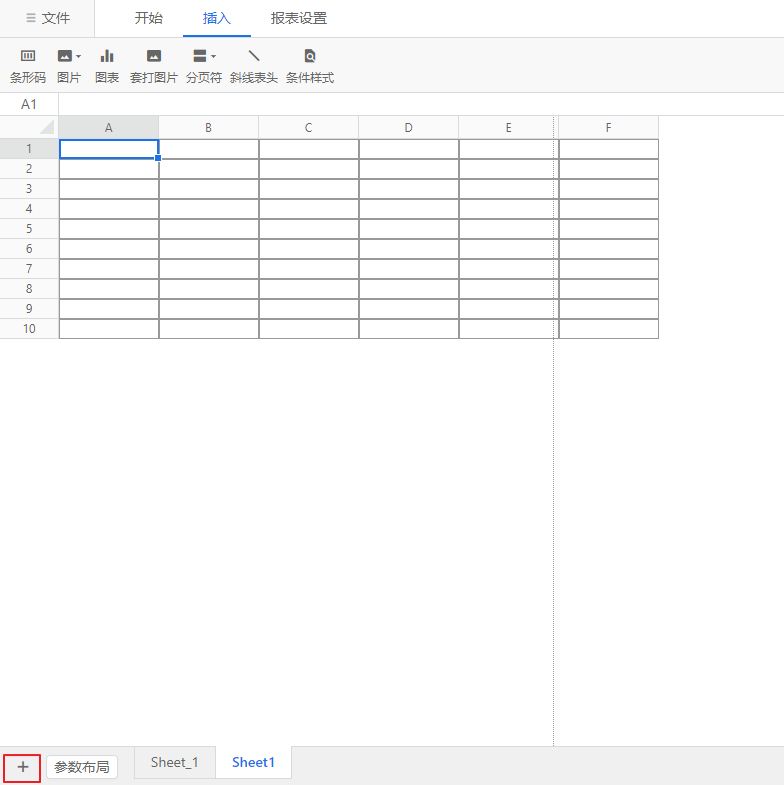Image resolution: width=784 pixels, height=785 pixels.
Task: Expand the 图片 dropdown arrow
Action: click(79, 57)
